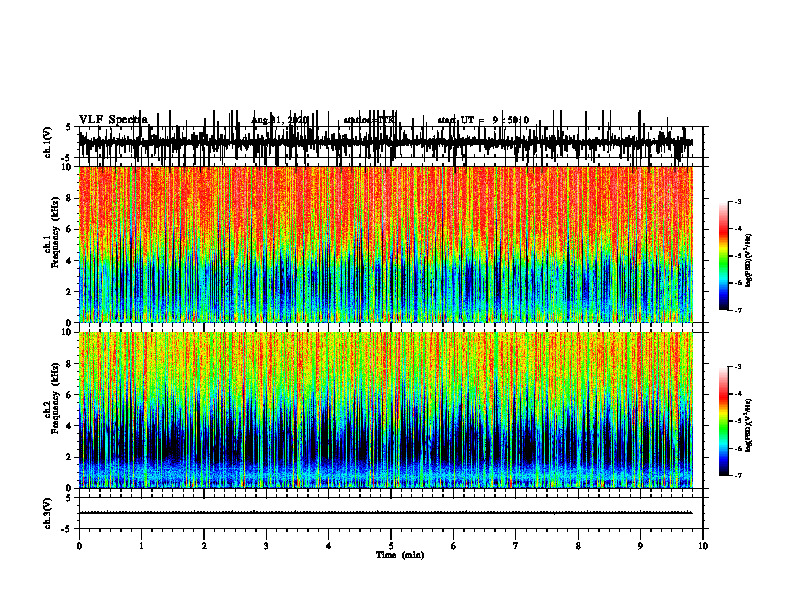Click the ch.2 colorbar scale
The image size is (792, 612).
[724, 421]
